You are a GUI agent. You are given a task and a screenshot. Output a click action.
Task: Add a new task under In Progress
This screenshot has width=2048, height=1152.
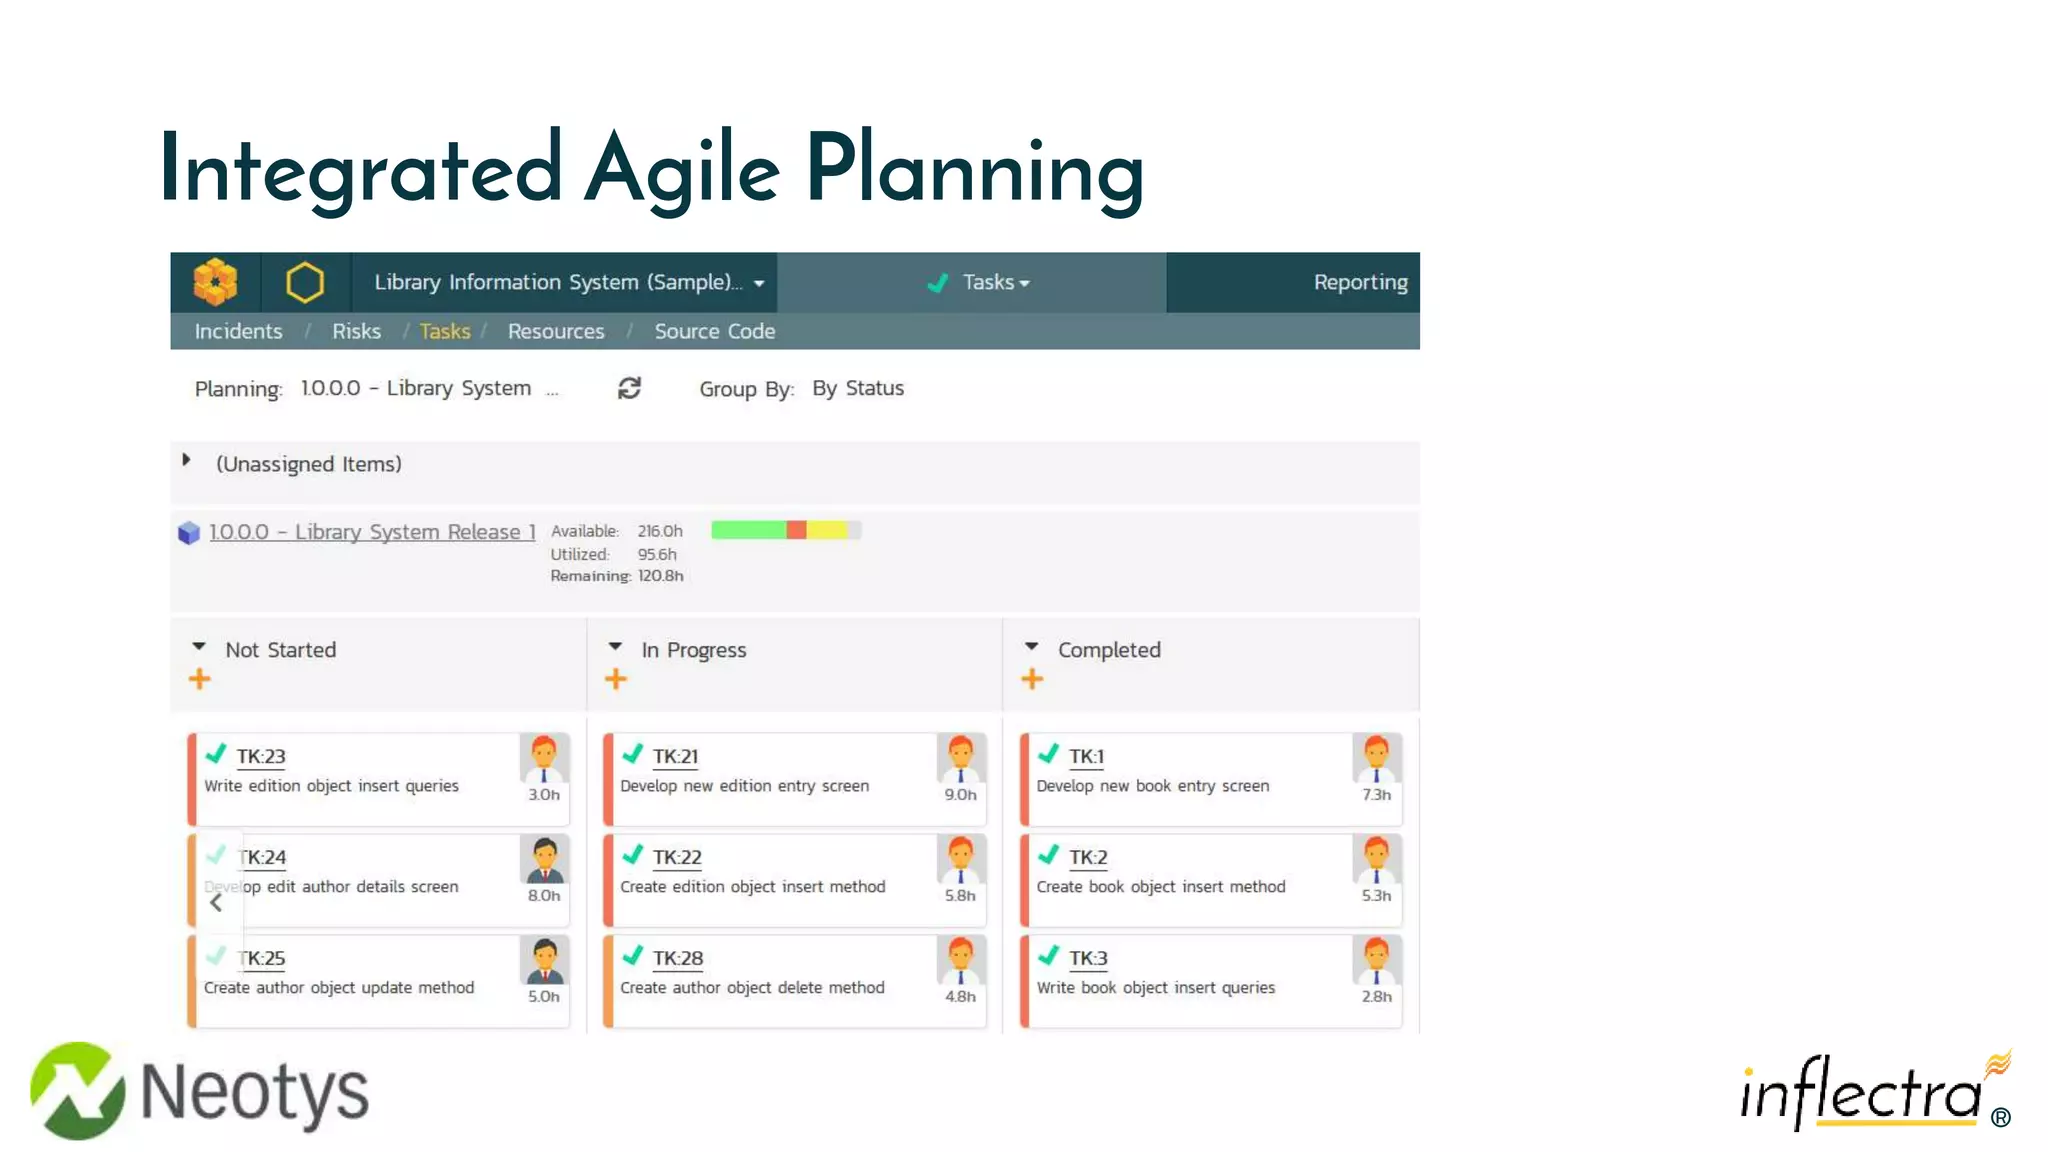click(616, 679)
